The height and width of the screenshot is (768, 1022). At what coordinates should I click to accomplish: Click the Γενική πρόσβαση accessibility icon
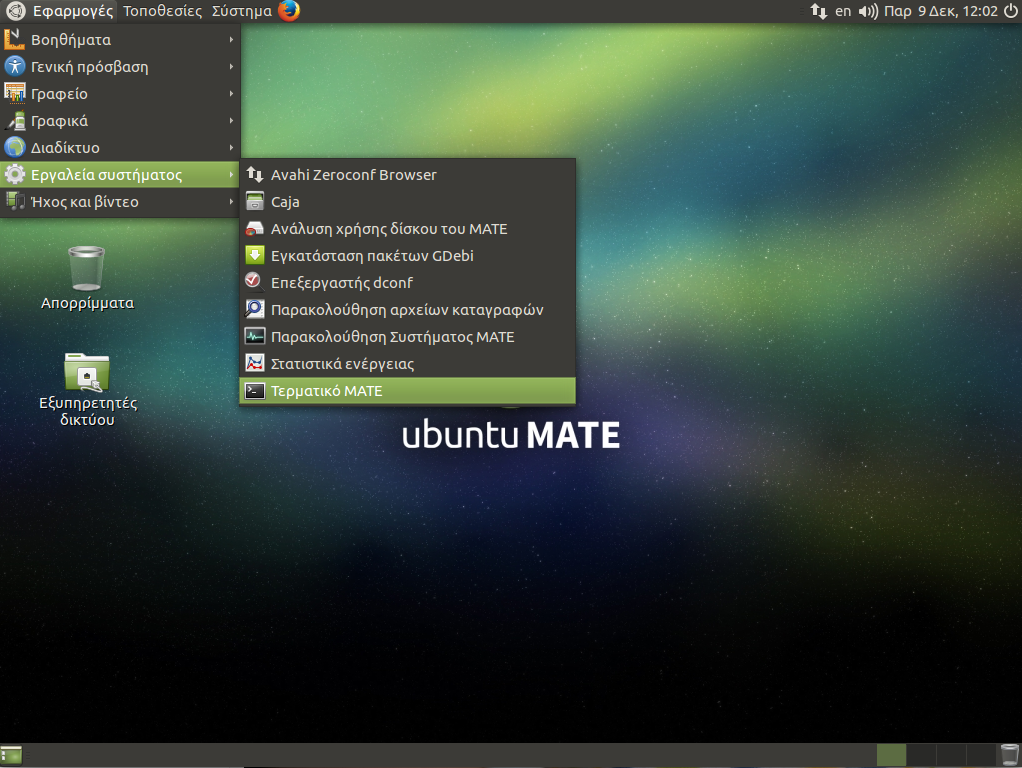(x=14, y=66)
